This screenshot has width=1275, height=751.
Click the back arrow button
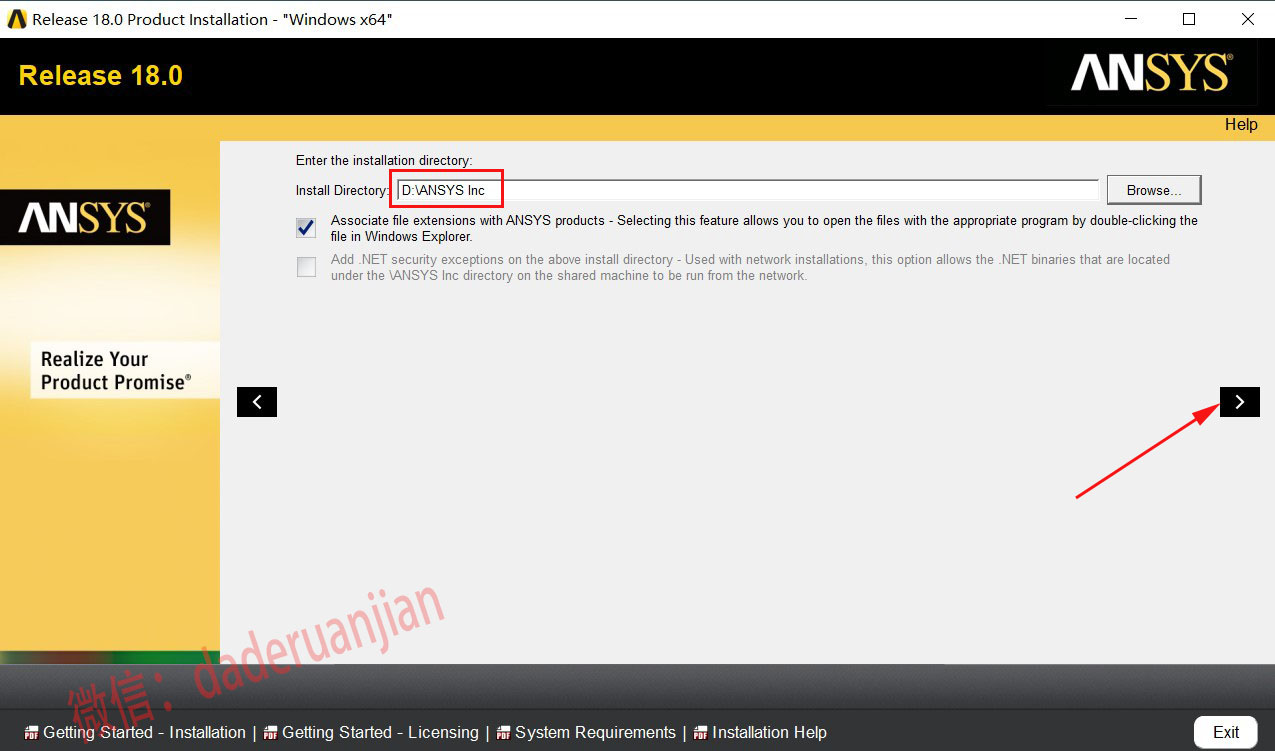(257, 402)
